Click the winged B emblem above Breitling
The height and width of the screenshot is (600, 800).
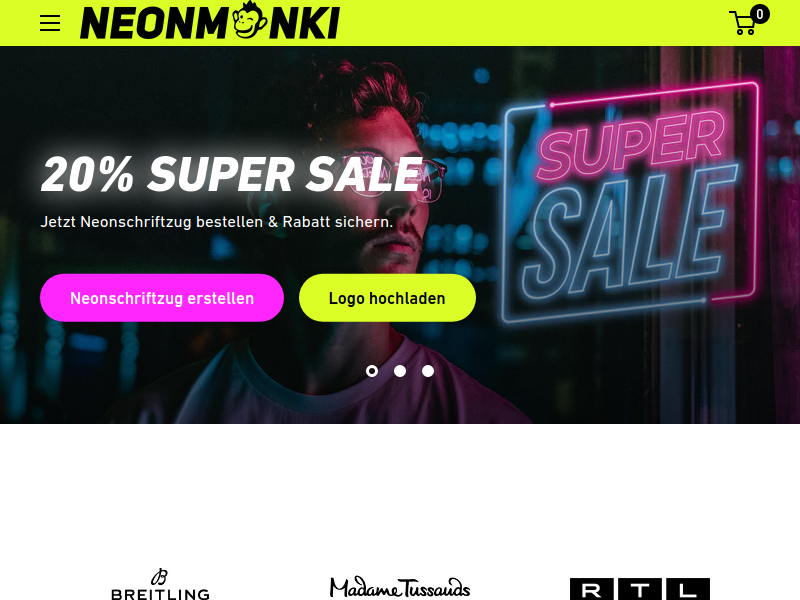[x=160, y=577]
